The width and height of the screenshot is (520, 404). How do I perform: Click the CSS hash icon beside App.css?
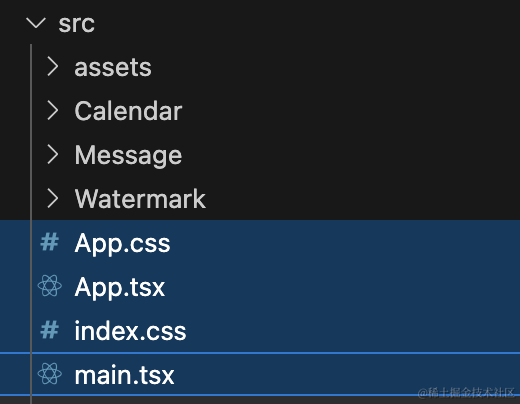[x=49, y=242]
